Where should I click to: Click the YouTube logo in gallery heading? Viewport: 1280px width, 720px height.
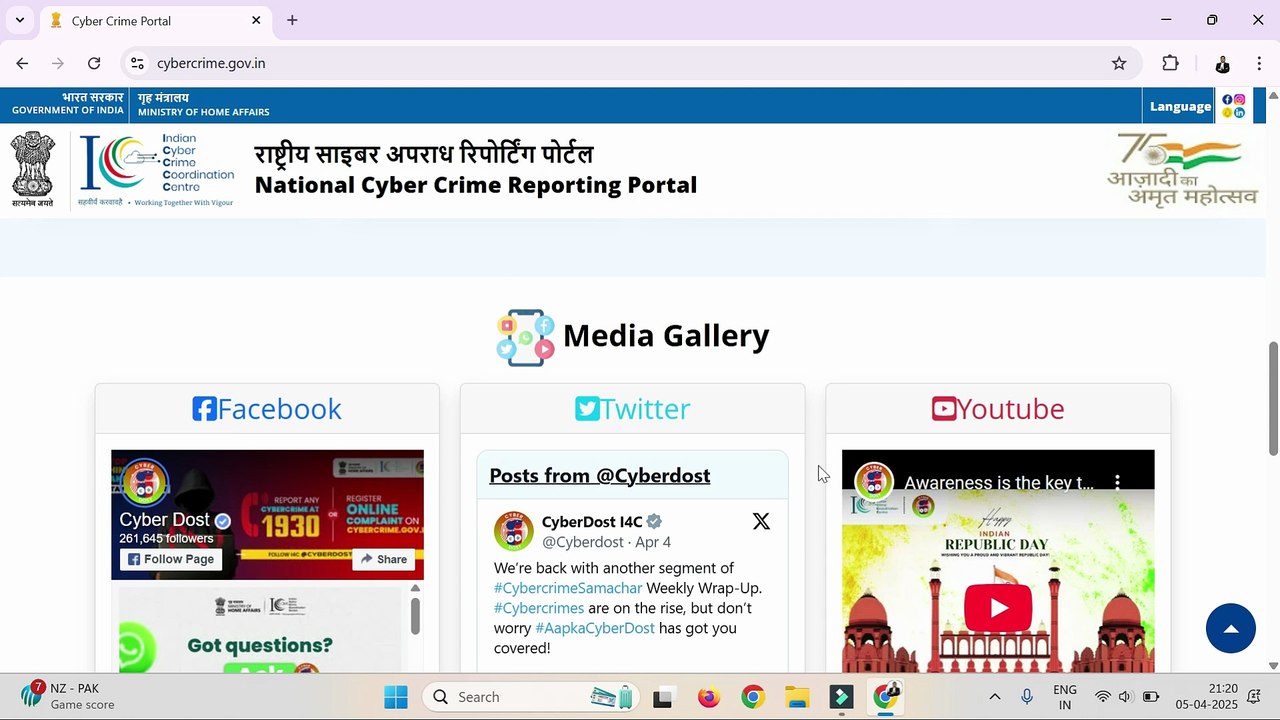coord(944,409)
